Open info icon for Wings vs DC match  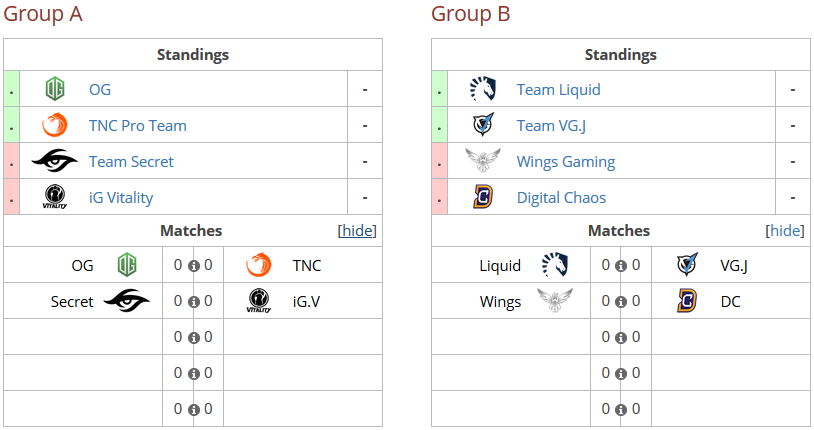pyautogui.click(x=621, y=302)
